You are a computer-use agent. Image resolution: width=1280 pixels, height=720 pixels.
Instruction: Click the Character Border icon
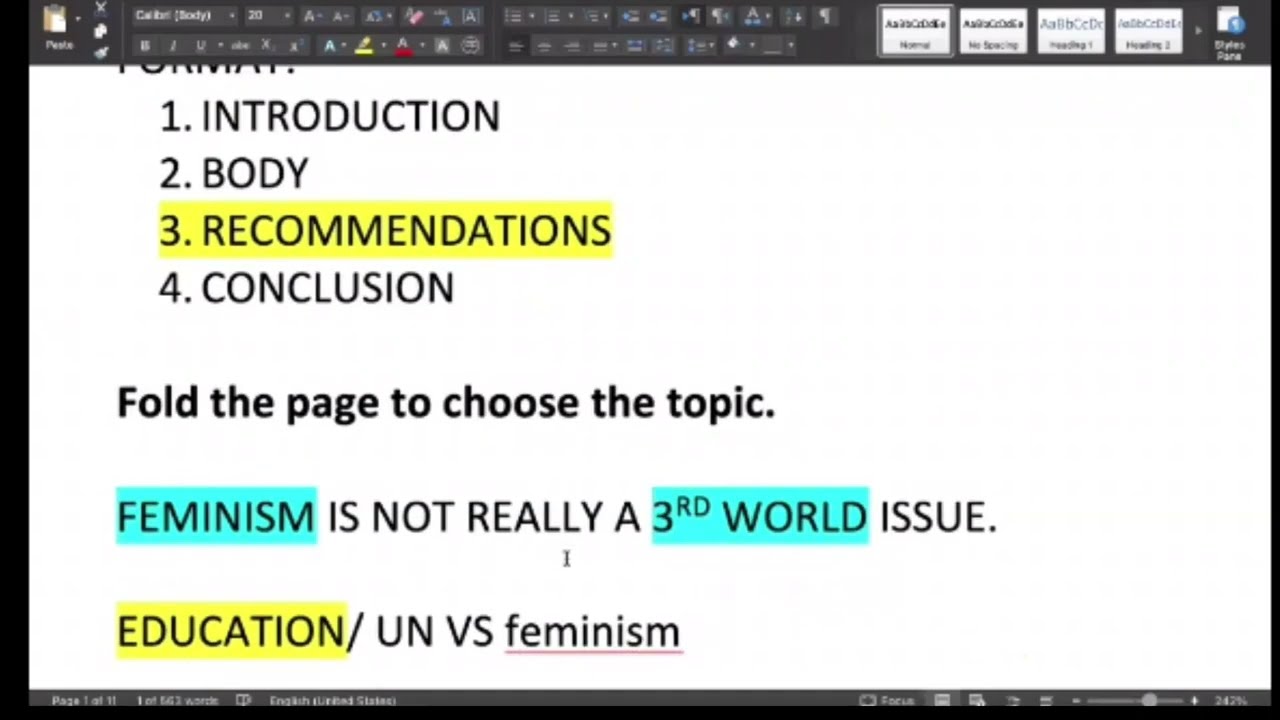470,16
